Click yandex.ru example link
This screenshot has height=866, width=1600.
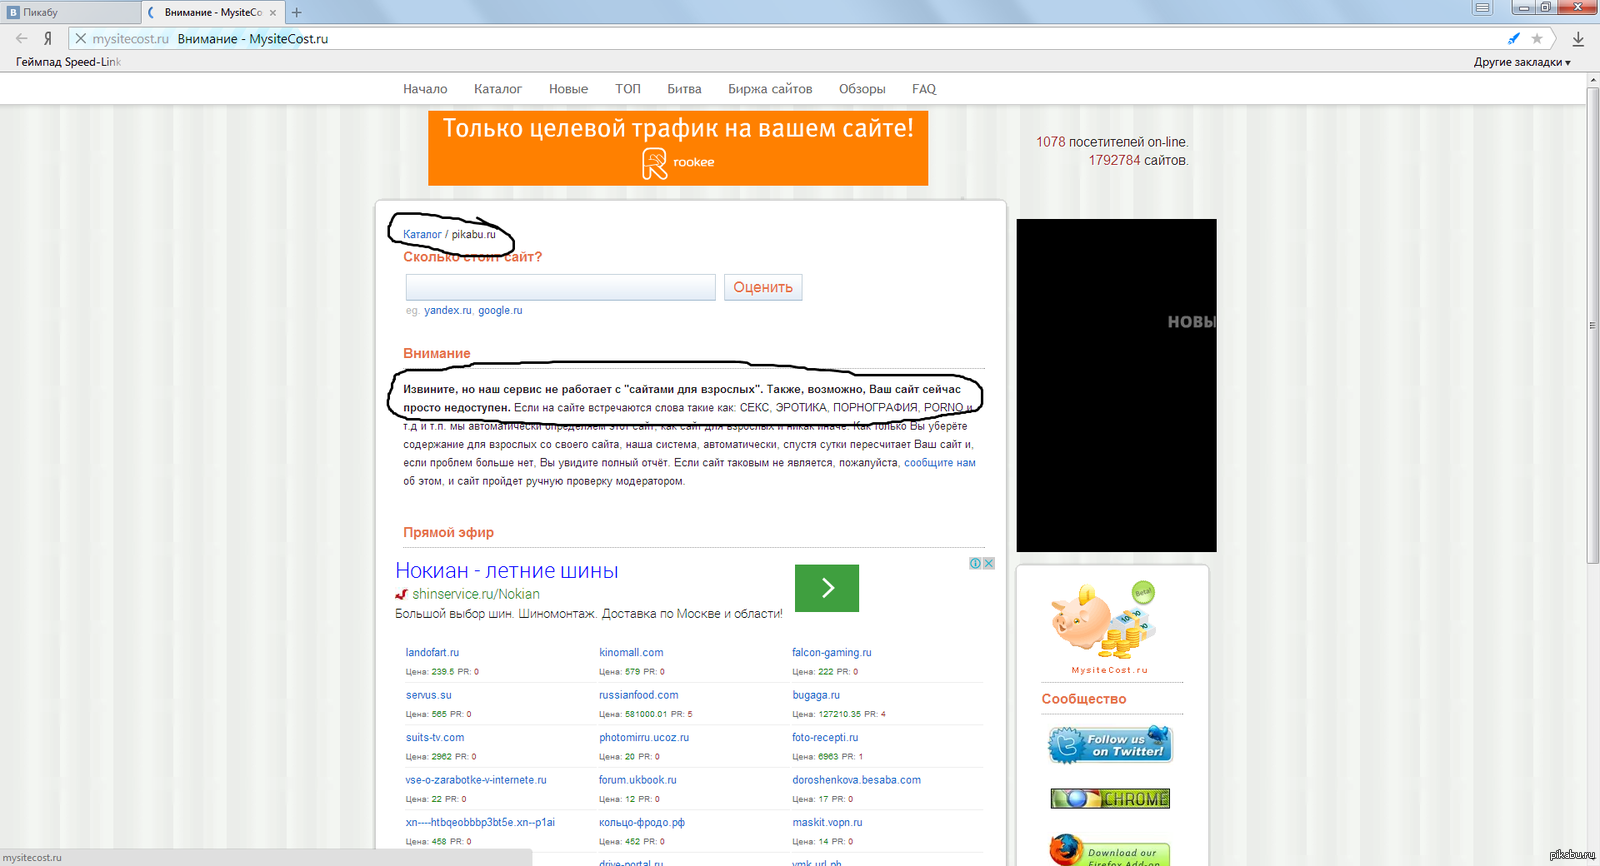point(447,311)
